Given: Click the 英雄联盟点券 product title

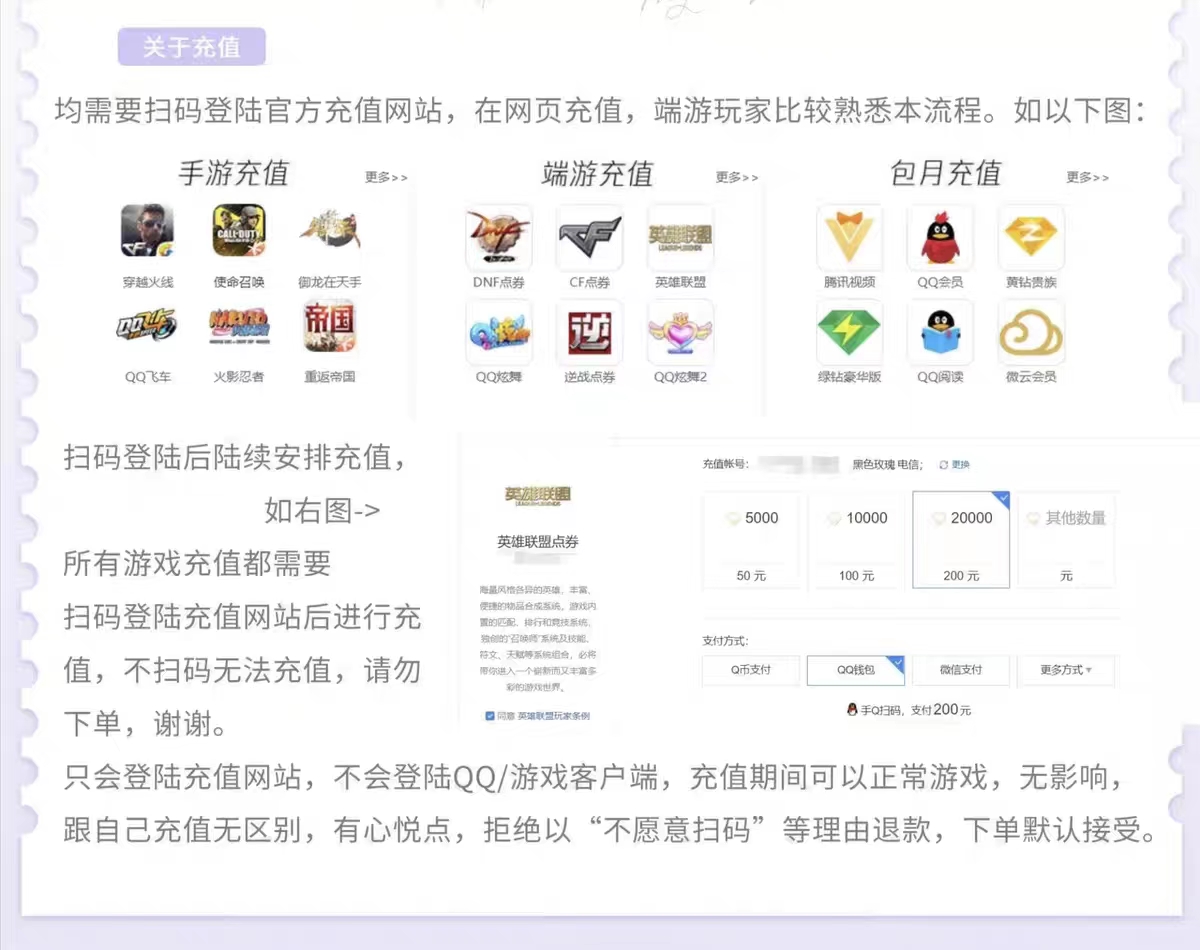Looking at the screenshot, I should click(538, 542).
